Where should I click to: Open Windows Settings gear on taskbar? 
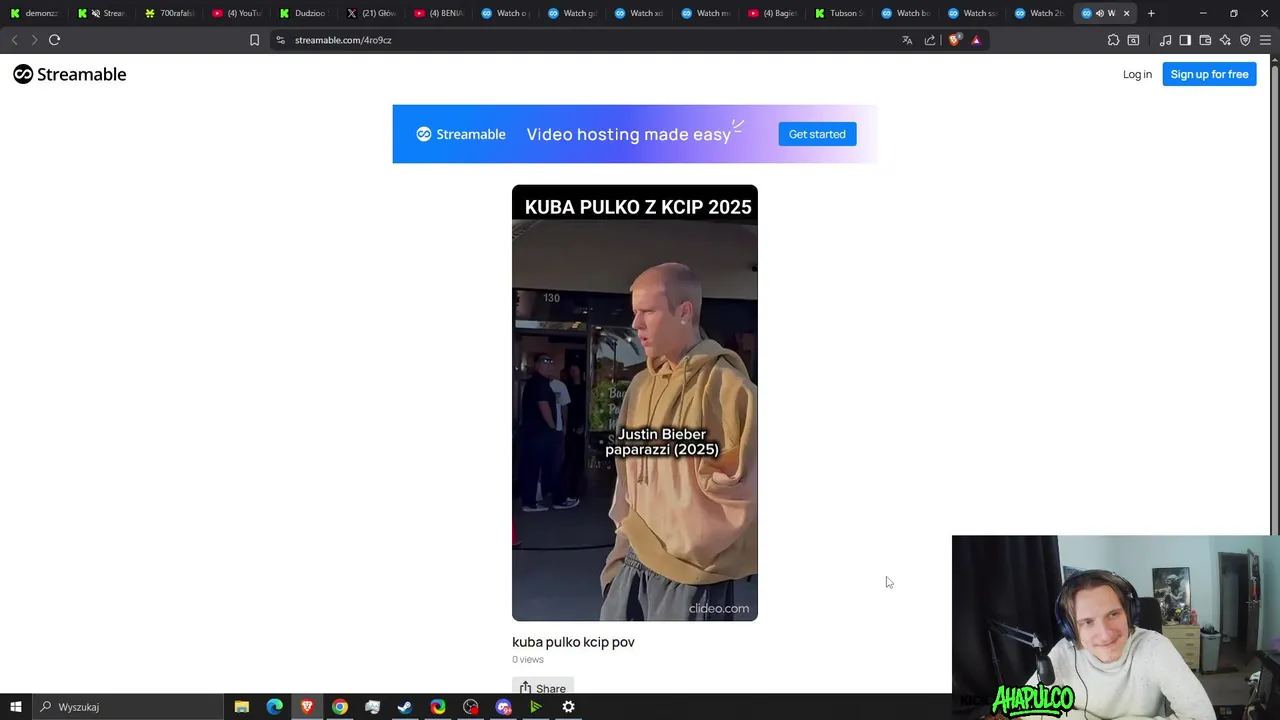(x=568, y=707)
